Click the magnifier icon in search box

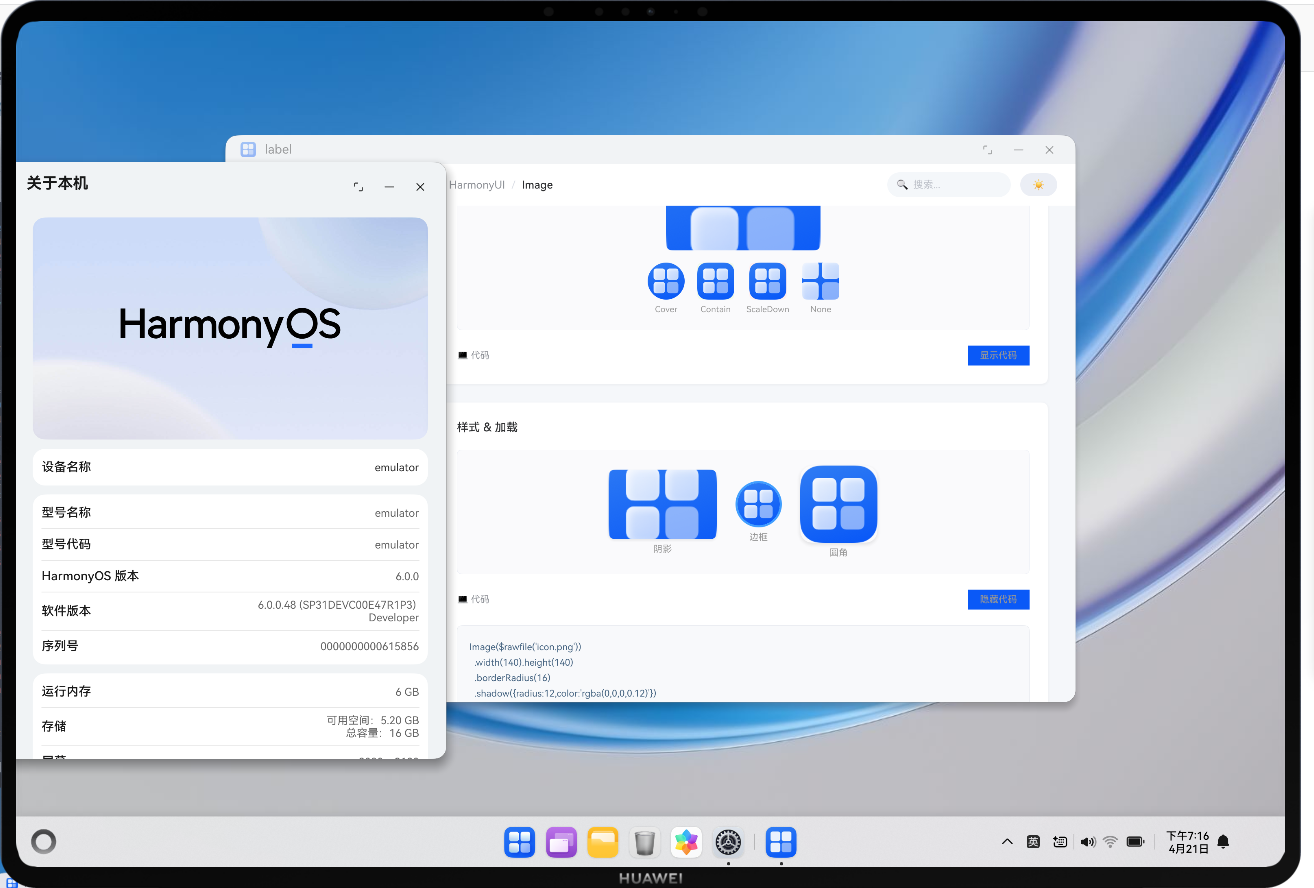[x=902, y=185]
